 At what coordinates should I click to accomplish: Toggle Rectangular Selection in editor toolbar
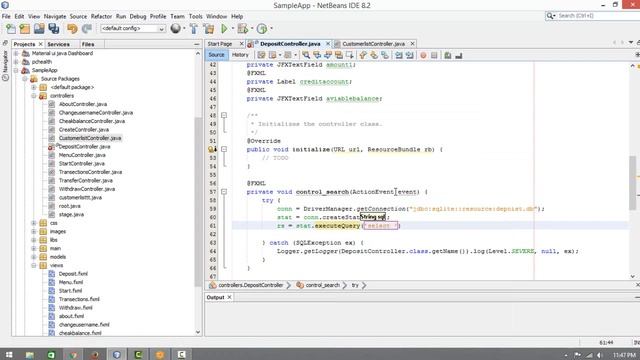coord(350,55)
